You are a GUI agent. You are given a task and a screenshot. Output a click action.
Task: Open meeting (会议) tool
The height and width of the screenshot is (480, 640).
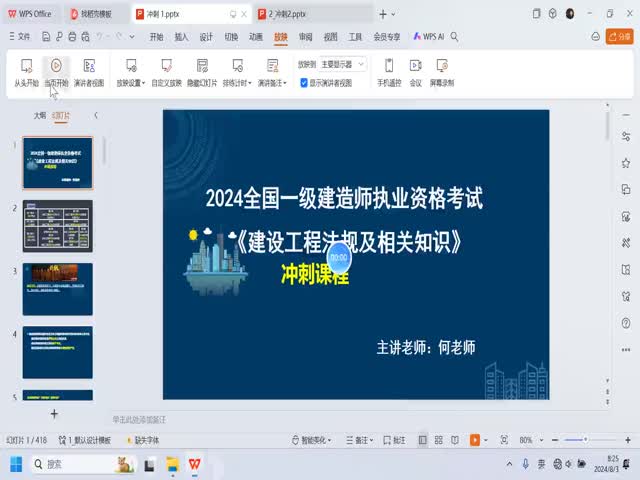(x=416, y=73)
